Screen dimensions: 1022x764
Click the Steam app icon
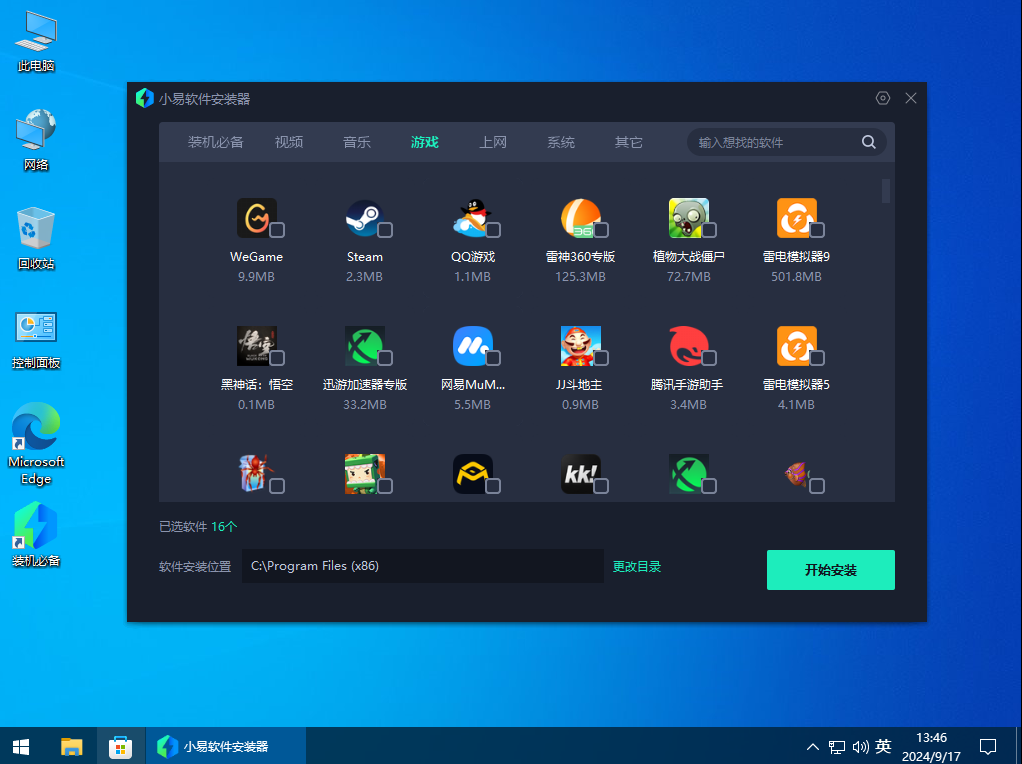364,218
